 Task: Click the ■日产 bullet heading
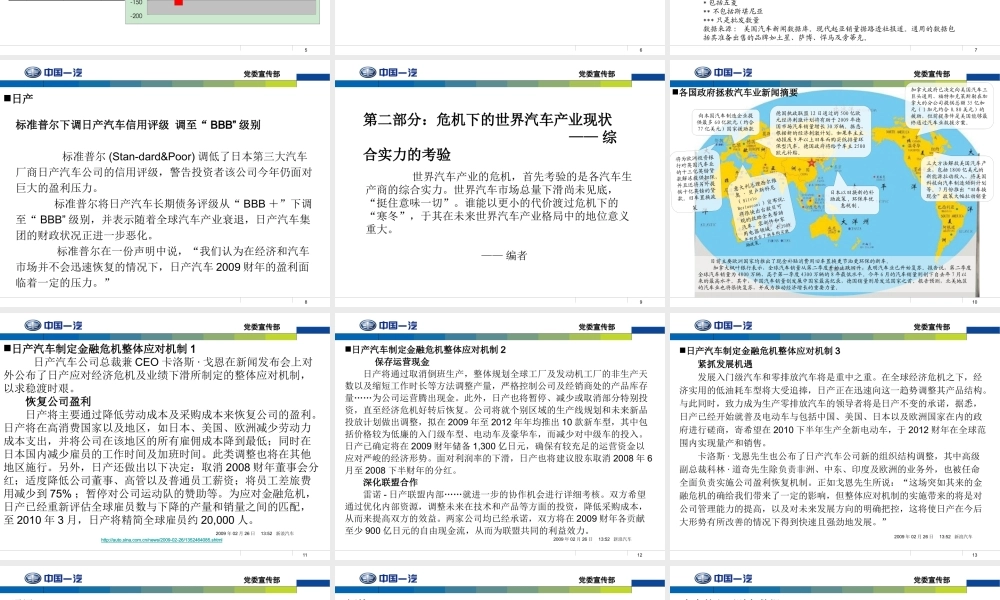(18, 98)
